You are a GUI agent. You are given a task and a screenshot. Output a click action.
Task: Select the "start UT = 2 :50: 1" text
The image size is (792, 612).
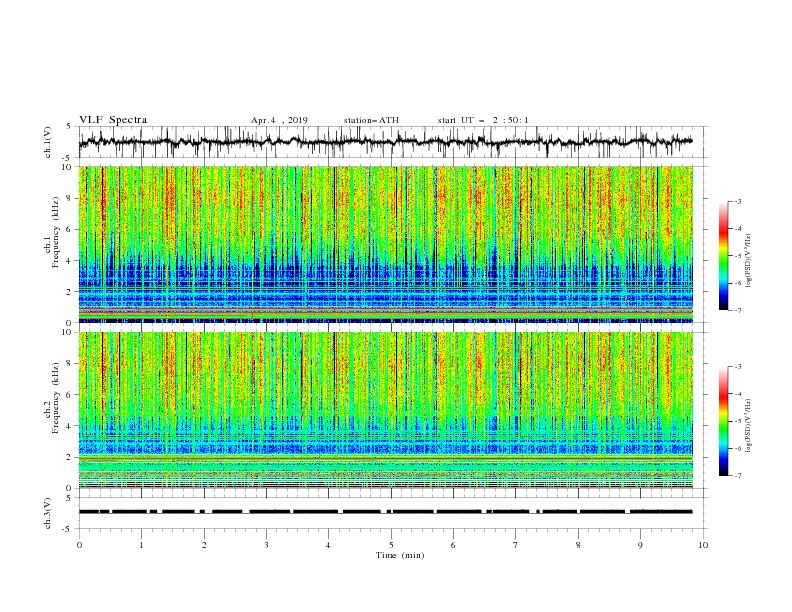(x=483, y=120)
